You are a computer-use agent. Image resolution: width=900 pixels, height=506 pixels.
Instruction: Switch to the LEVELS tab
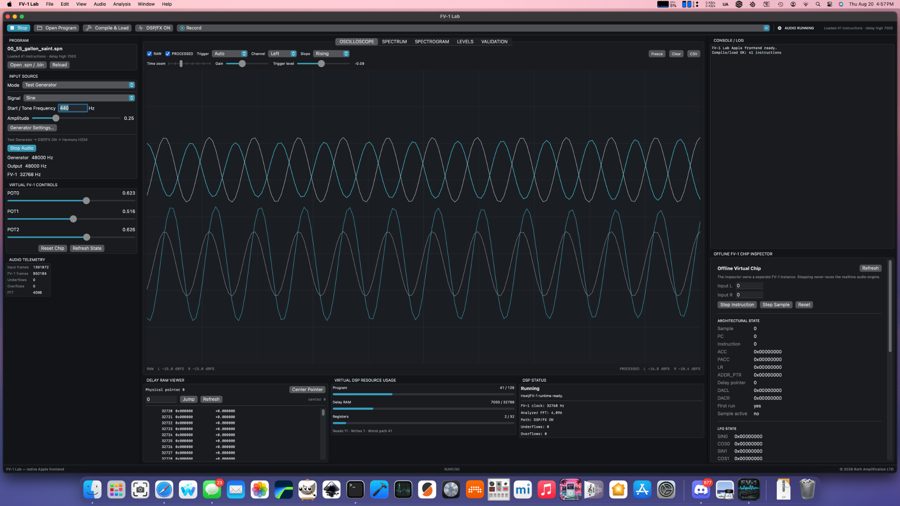pyautogui.click(x=465, y=41)
